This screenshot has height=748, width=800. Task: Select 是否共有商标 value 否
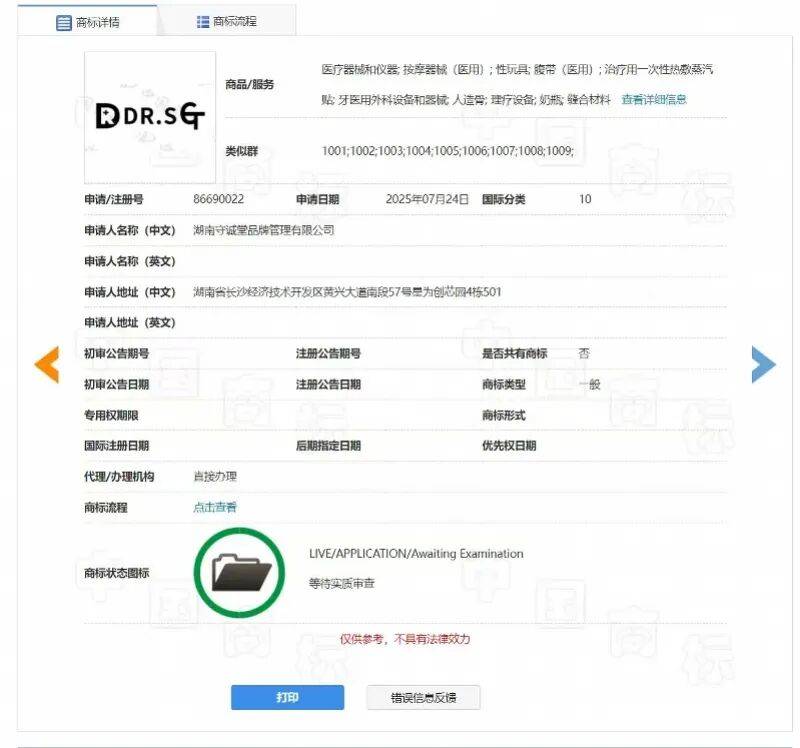[x=584, y=353]
